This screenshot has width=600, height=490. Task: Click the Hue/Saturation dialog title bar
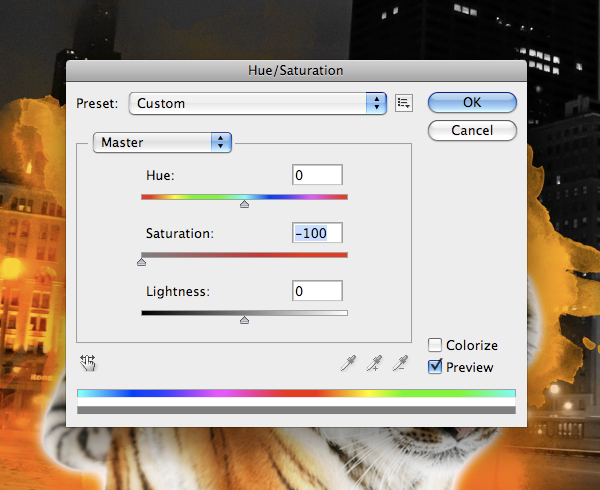(x=296, y=70)
